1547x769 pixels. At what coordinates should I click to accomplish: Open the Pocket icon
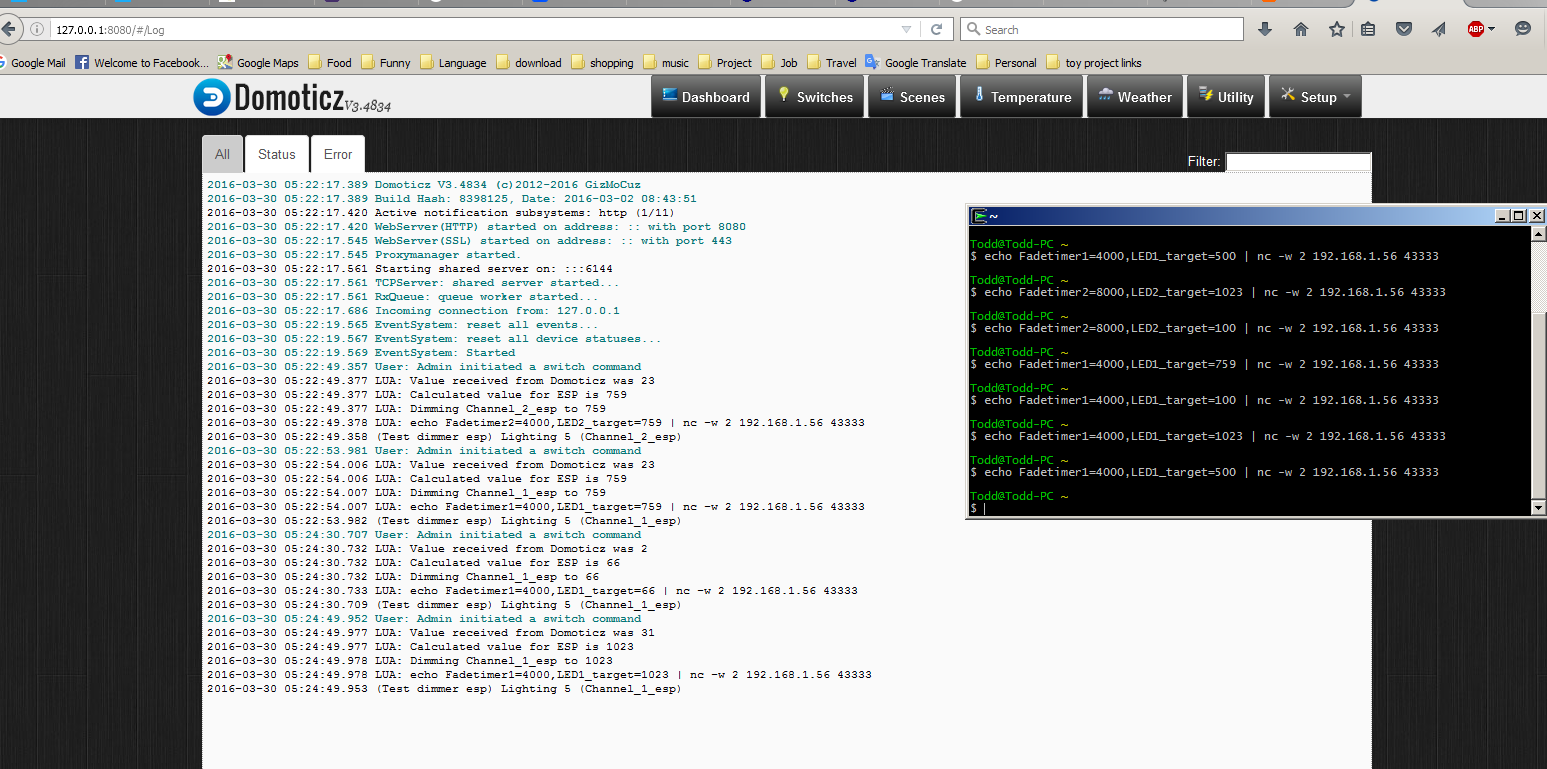click(1404, 29)
